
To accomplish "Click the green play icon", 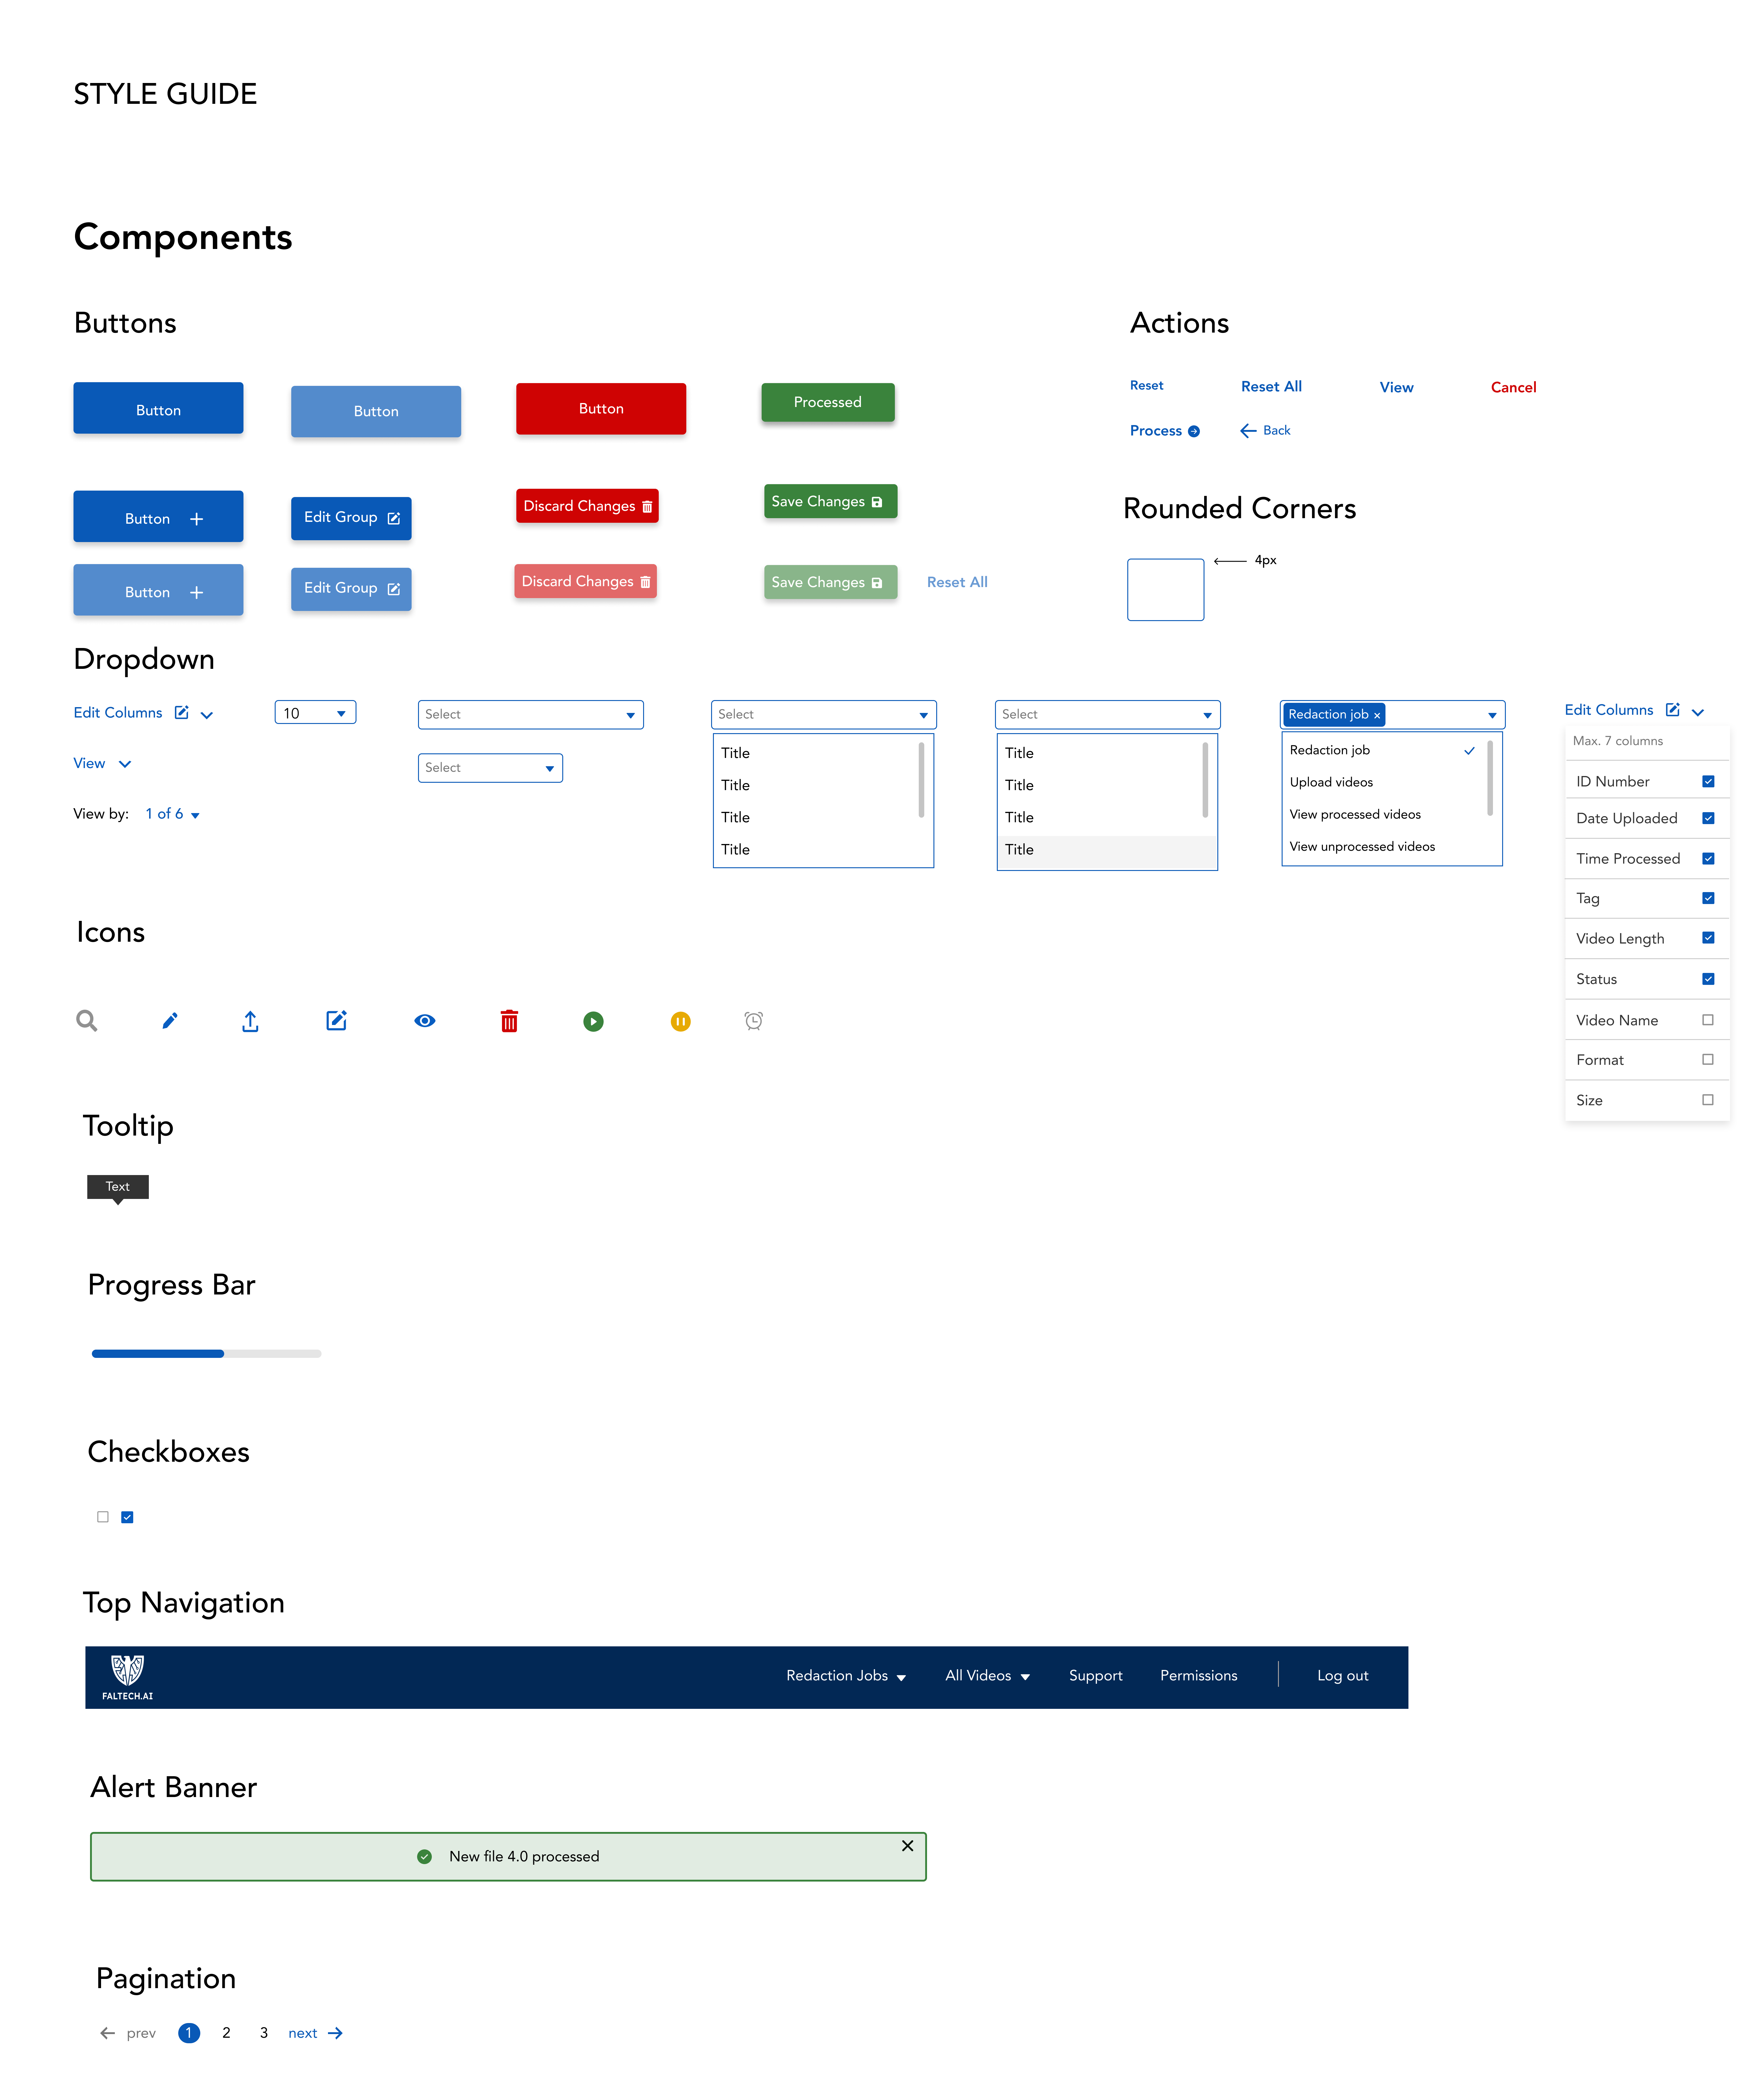I will pos(593,1021).
